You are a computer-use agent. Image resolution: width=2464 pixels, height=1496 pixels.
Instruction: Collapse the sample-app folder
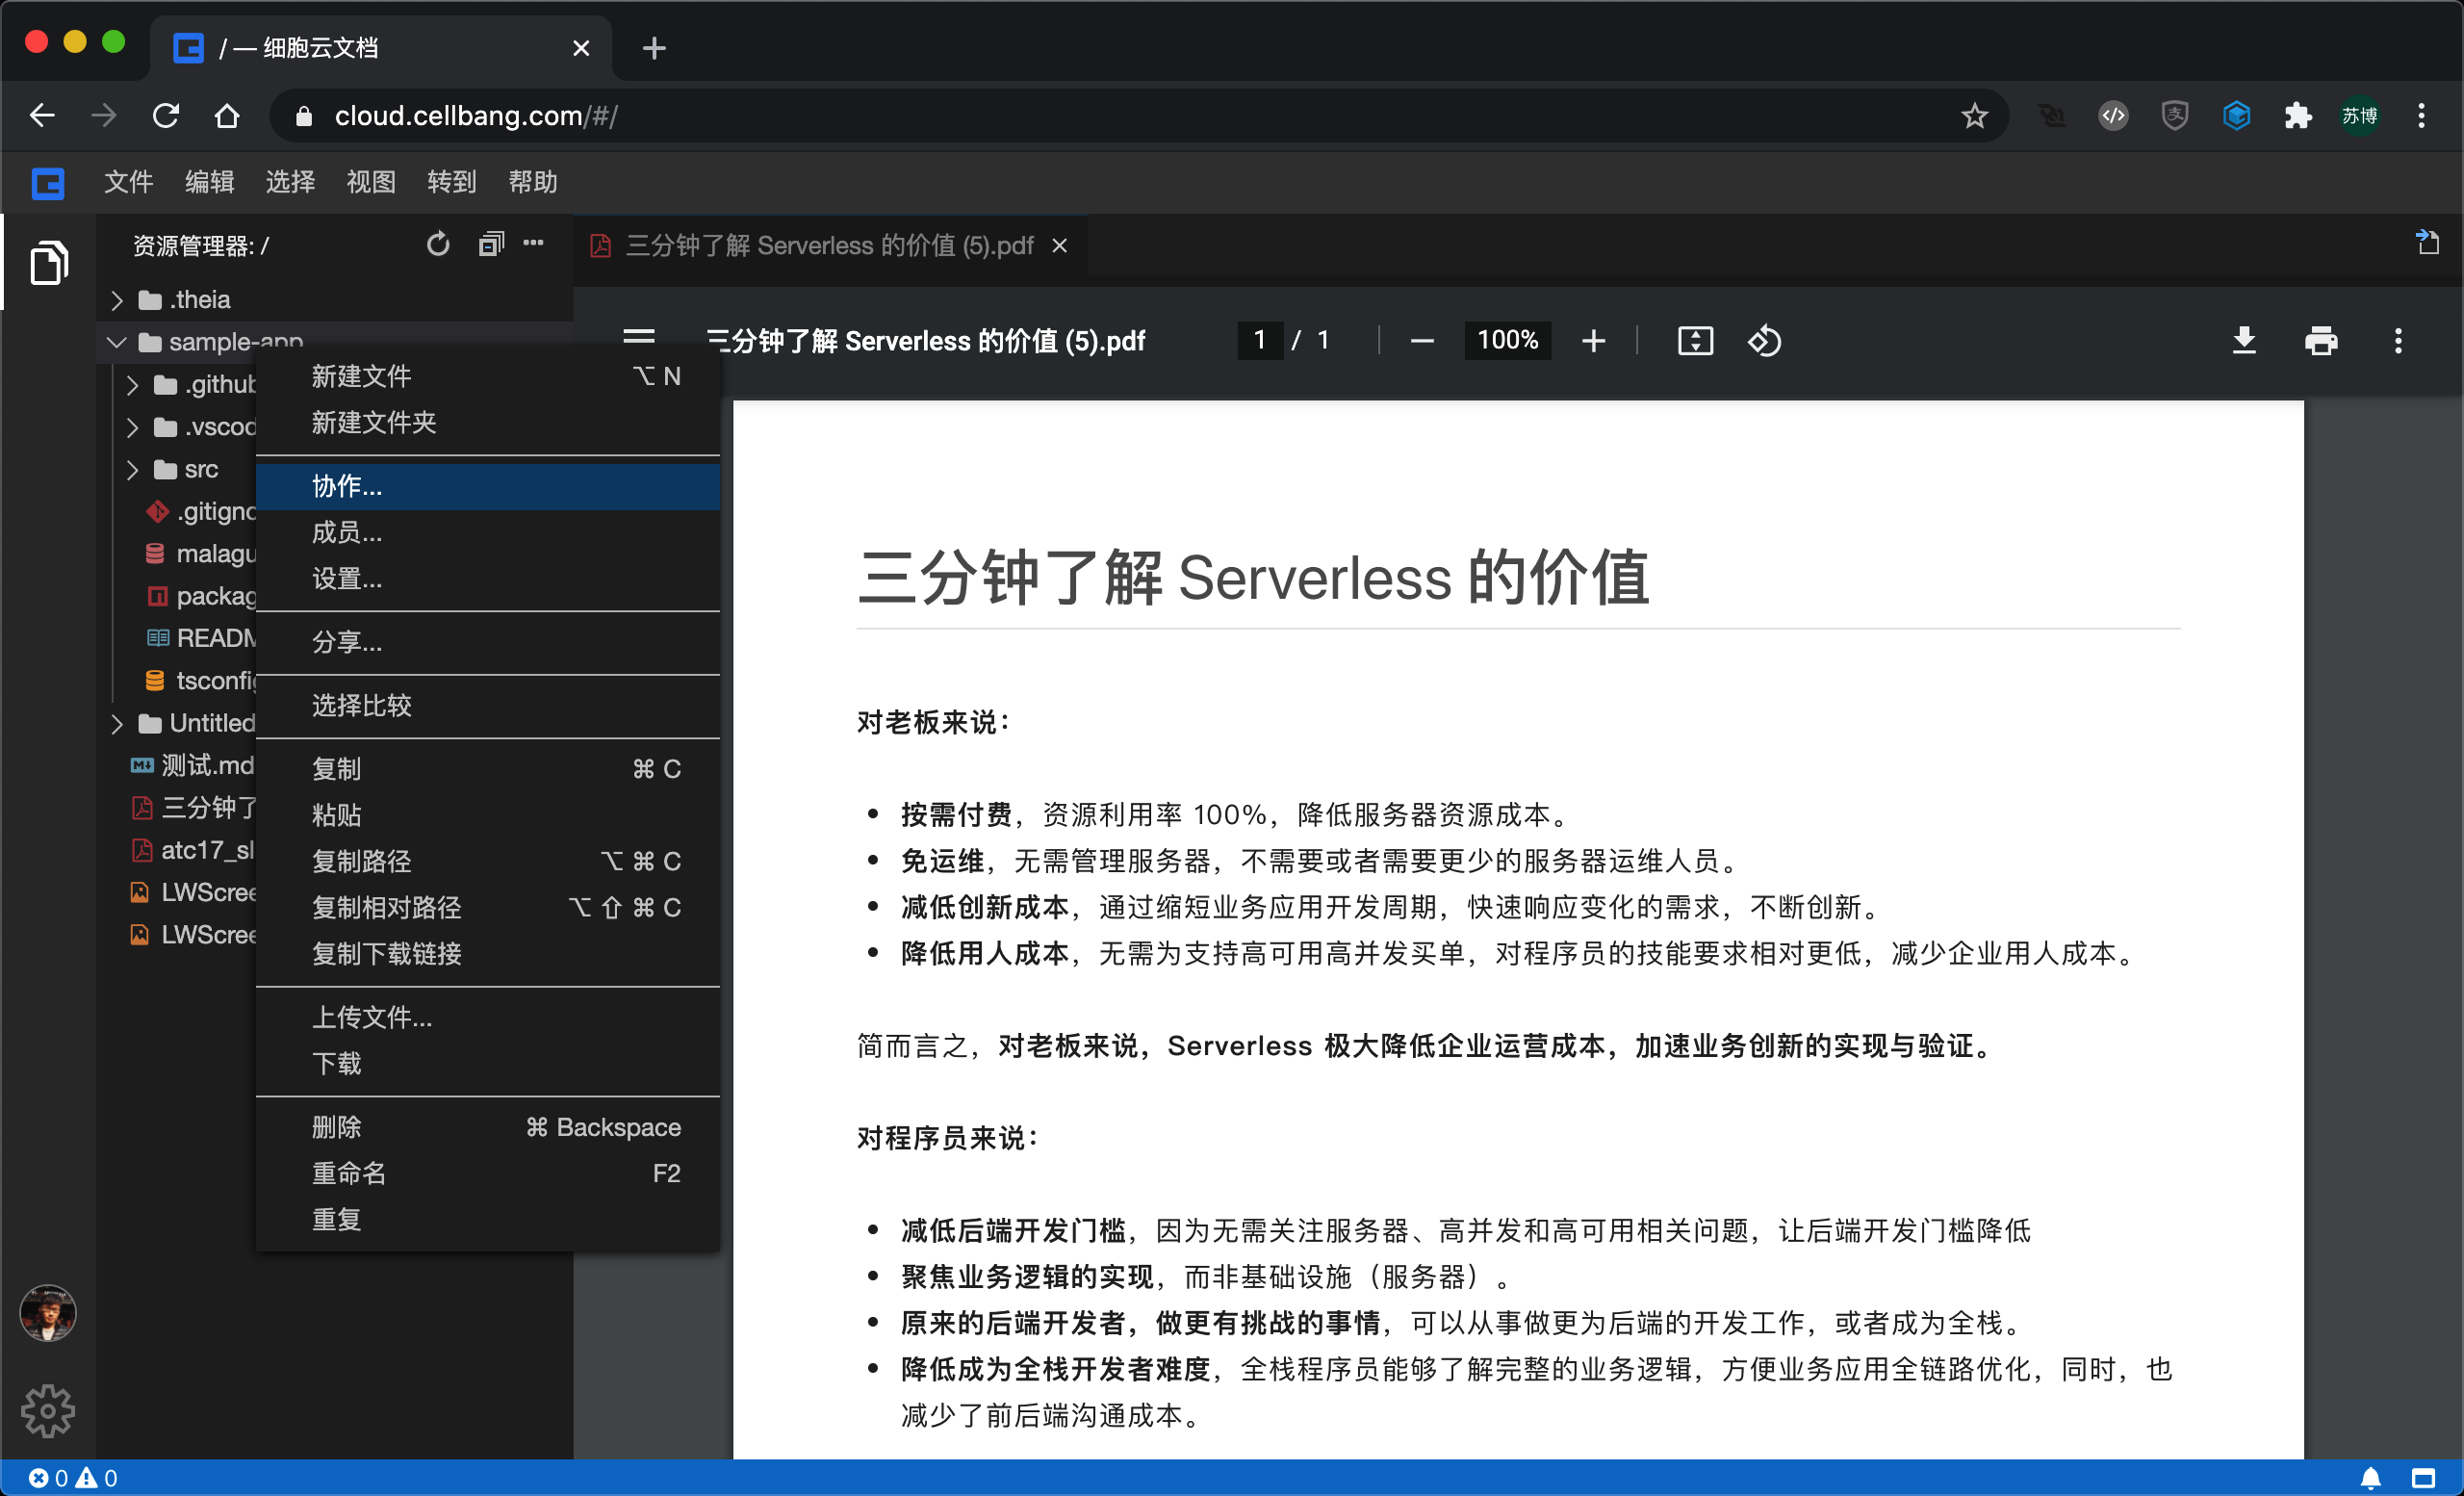117,342
